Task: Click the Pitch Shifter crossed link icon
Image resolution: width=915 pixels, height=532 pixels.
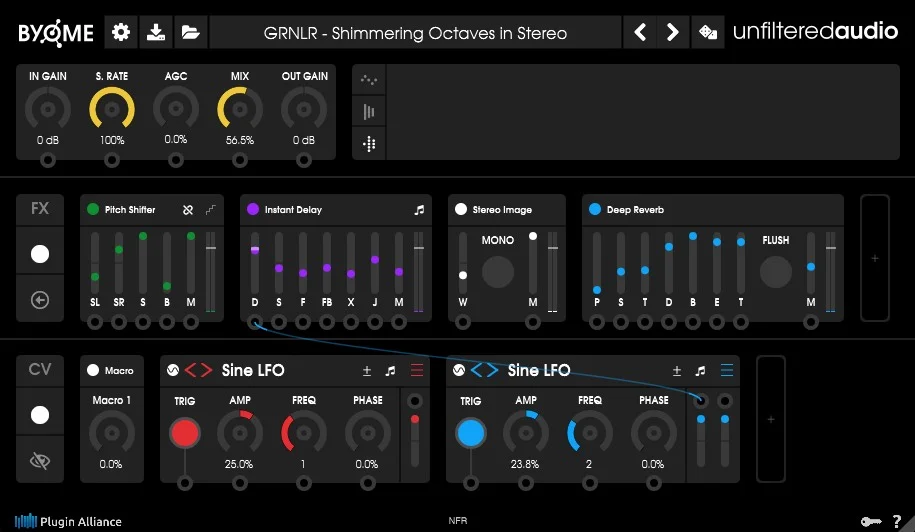Action: point(188,209)
